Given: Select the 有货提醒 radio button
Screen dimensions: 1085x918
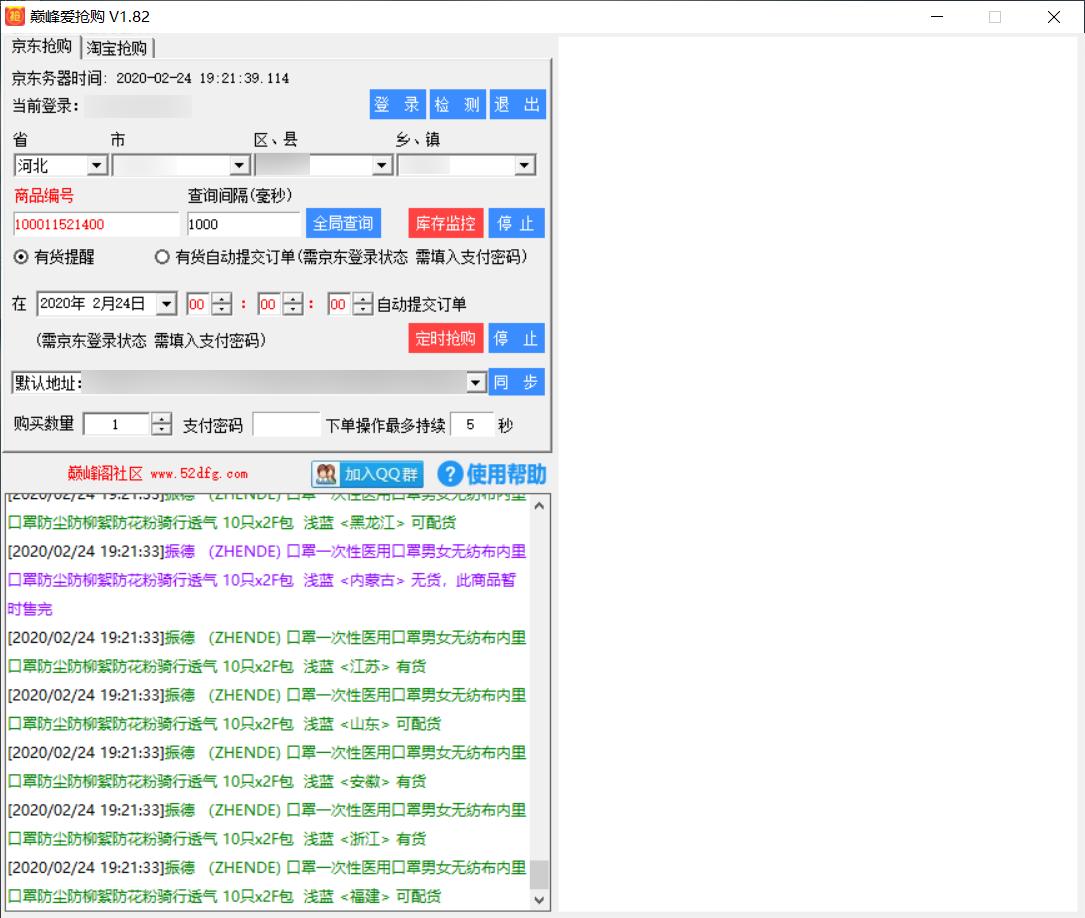Looking at the screenshot, I should click(21, 257).
